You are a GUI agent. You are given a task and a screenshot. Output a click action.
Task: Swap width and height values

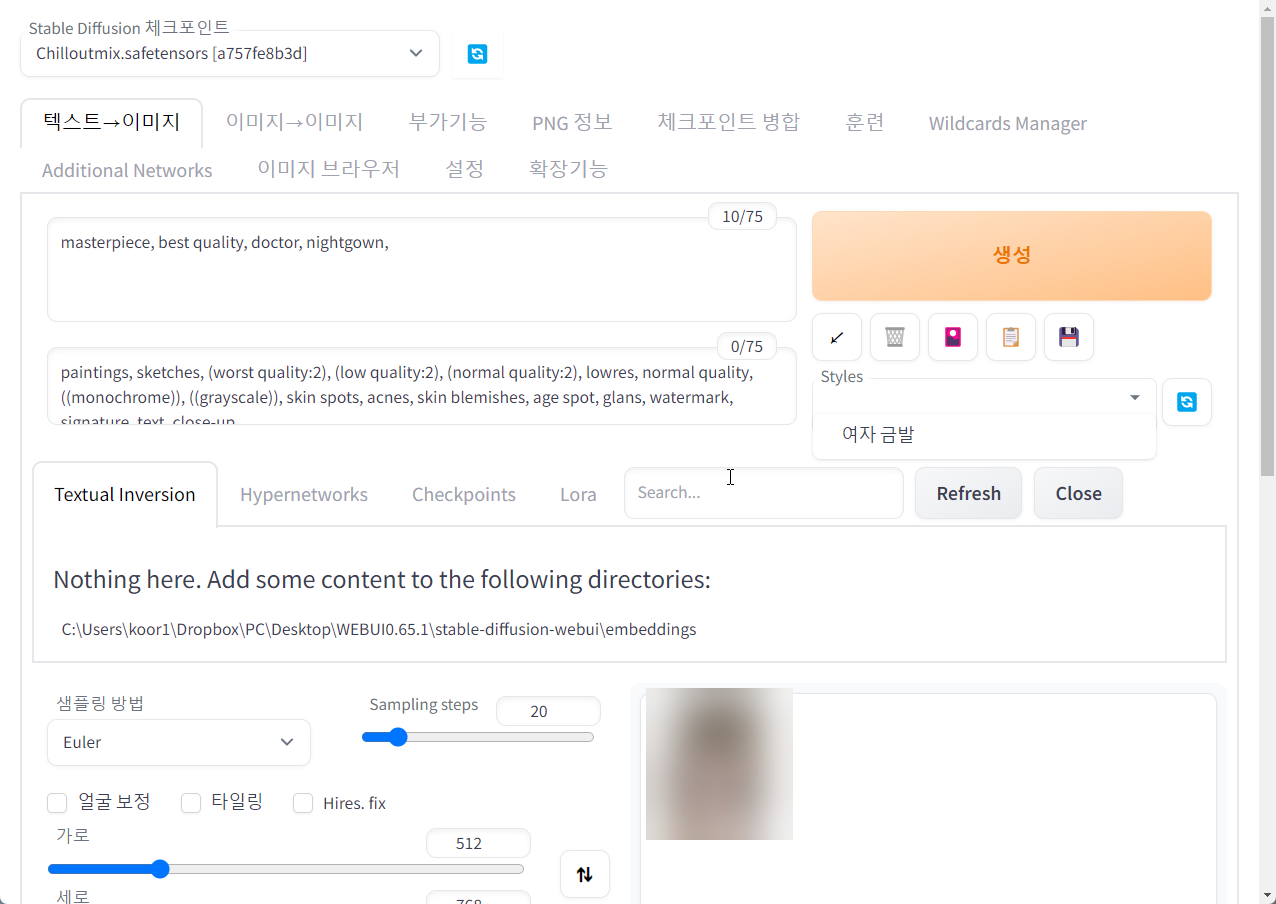pos(584,873)
